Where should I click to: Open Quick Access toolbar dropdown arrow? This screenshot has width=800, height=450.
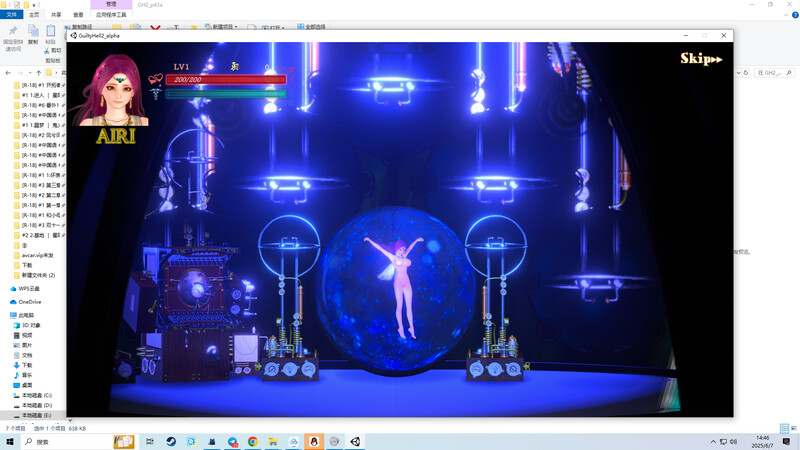34,5
